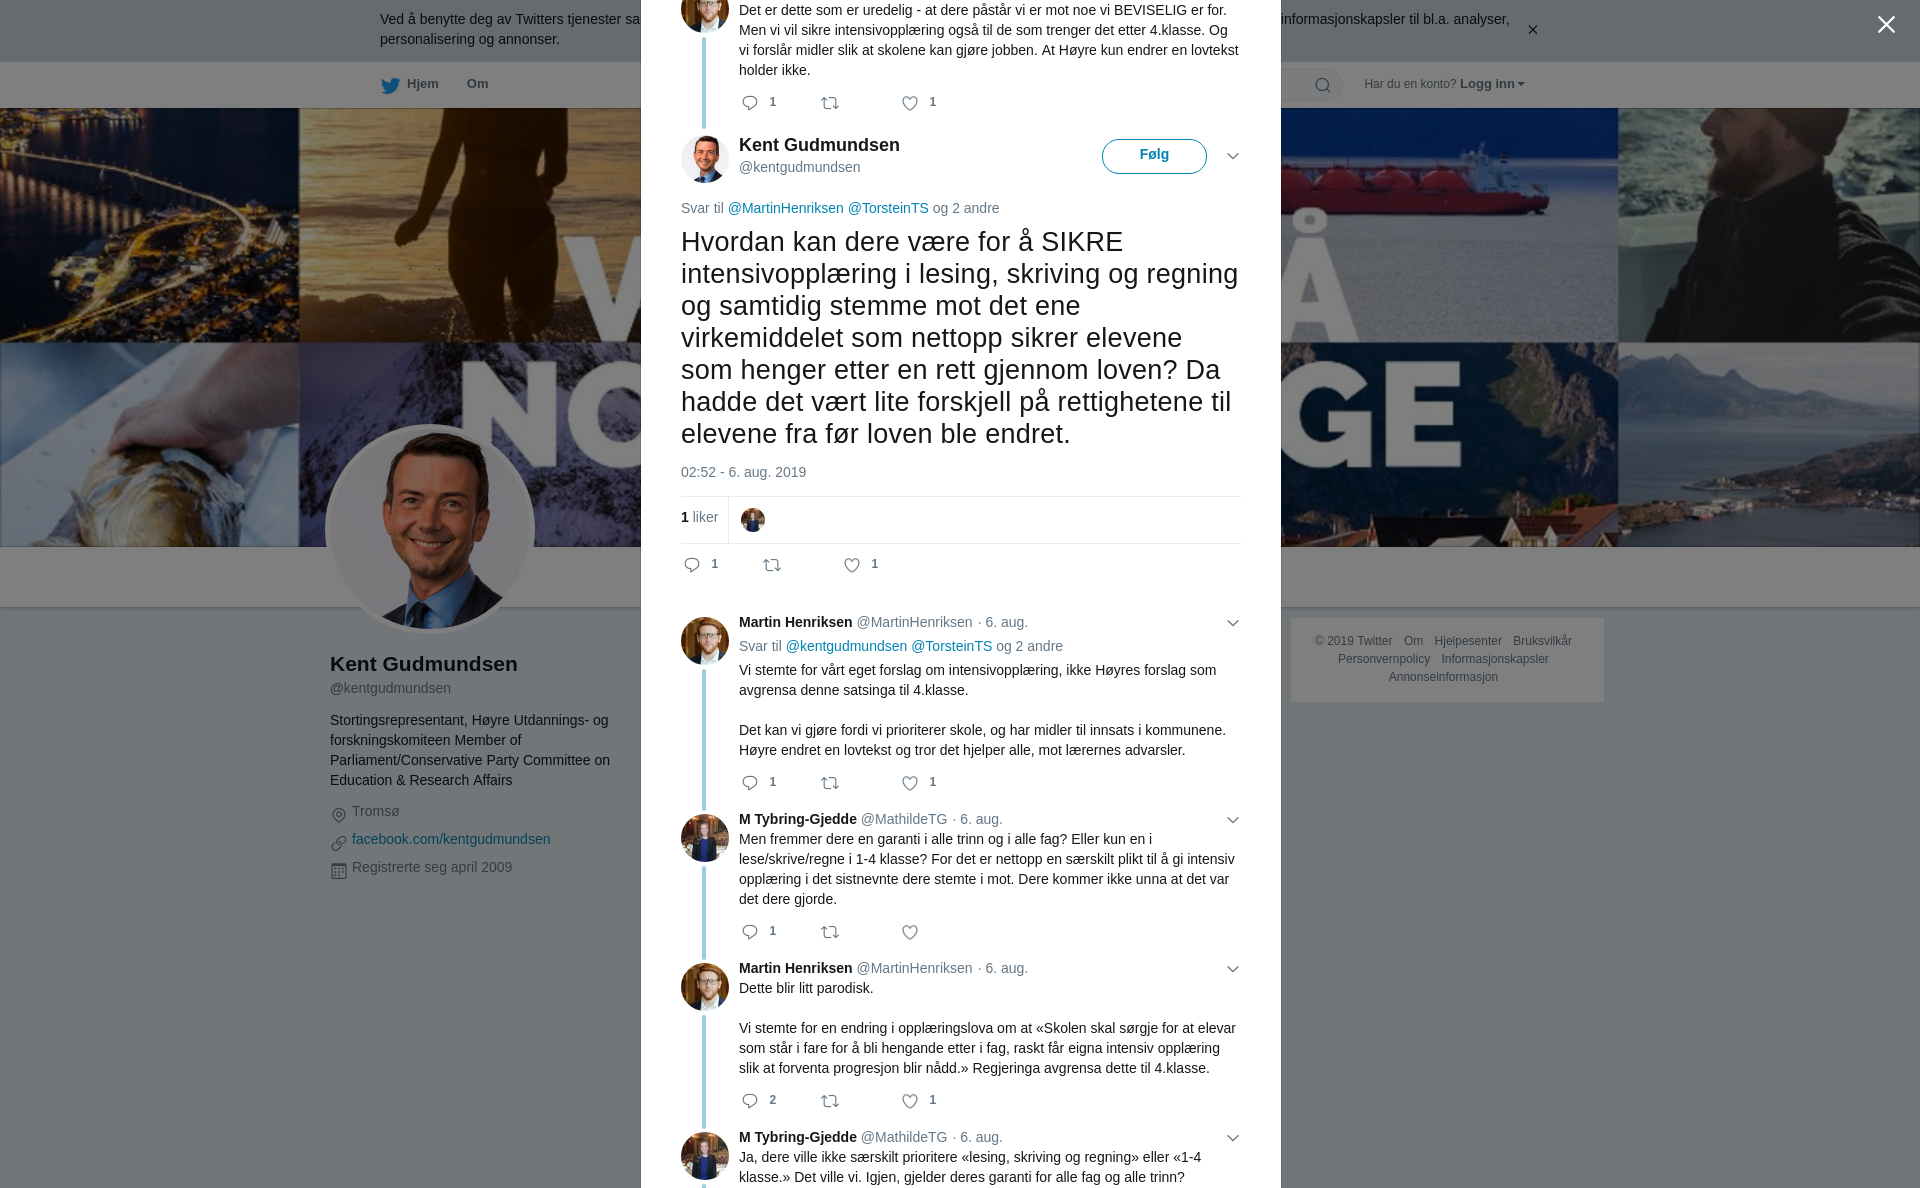Open facebook.com/kentgudmundsen profile link
1920x1188 pixels.
click(451, 839)
